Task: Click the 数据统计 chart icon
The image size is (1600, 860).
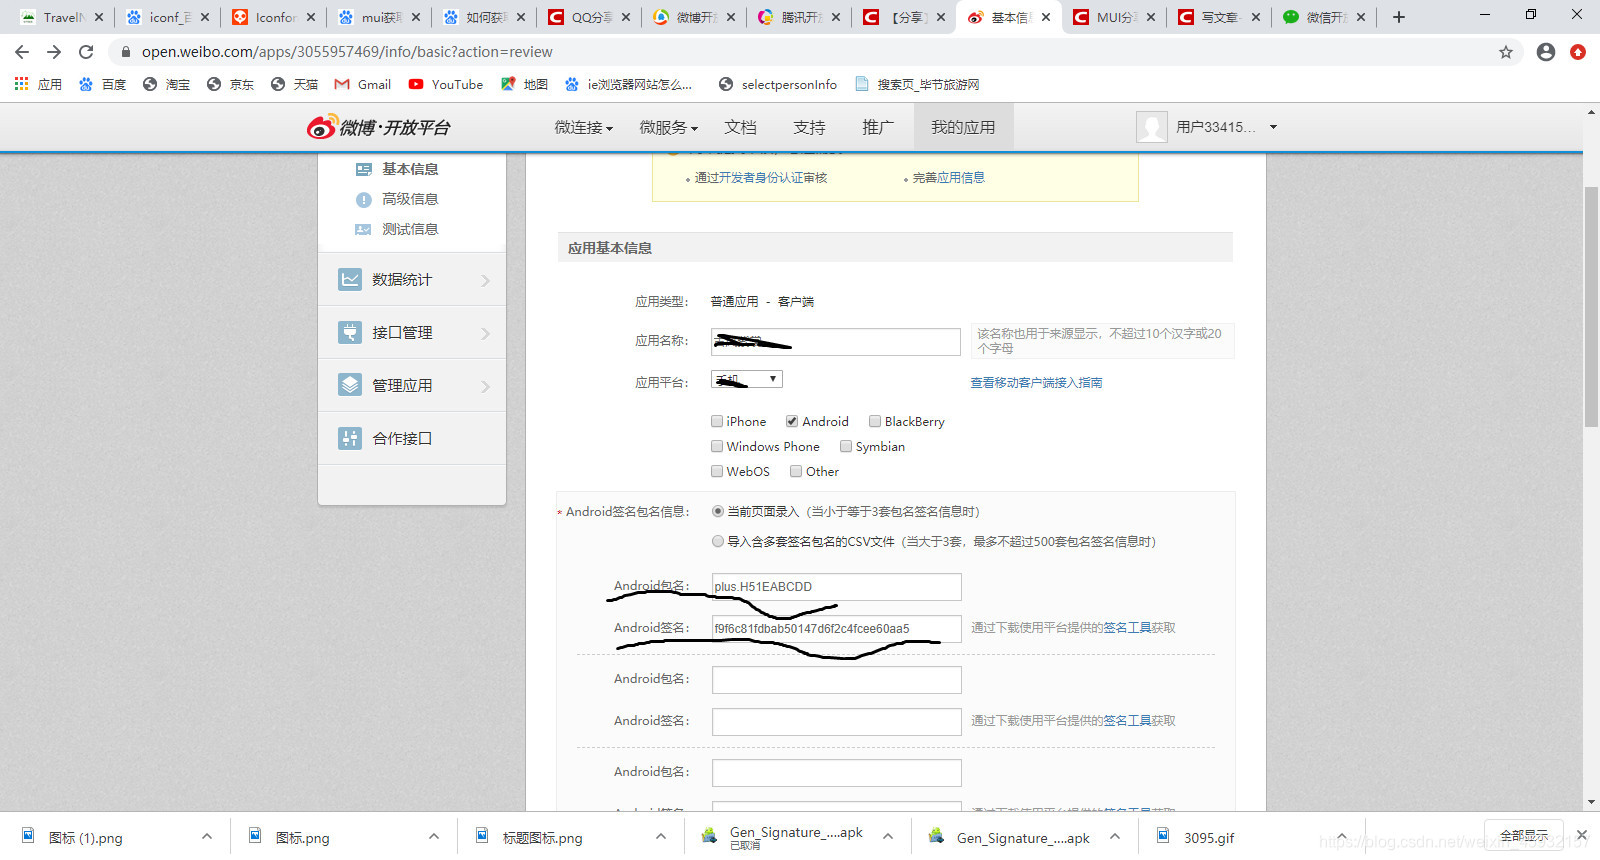Action: [x=350, y=279]
